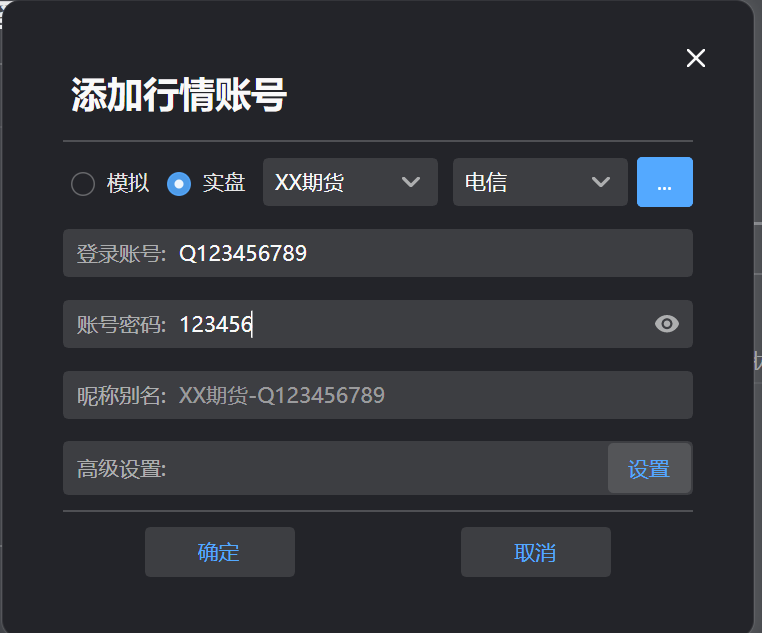762x633 pixels.
Task: Click the 昵称别名 label text
Action: 121,396
